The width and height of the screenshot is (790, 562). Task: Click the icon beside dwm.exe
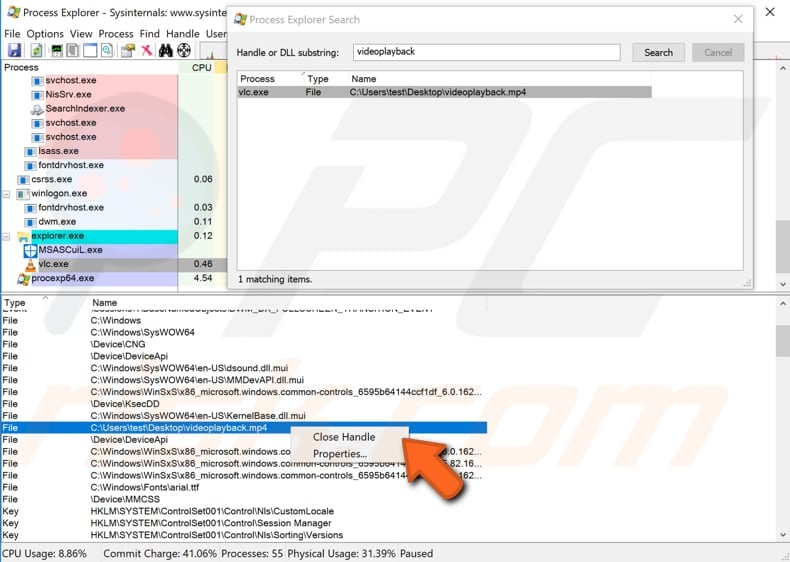pos(30,222)
